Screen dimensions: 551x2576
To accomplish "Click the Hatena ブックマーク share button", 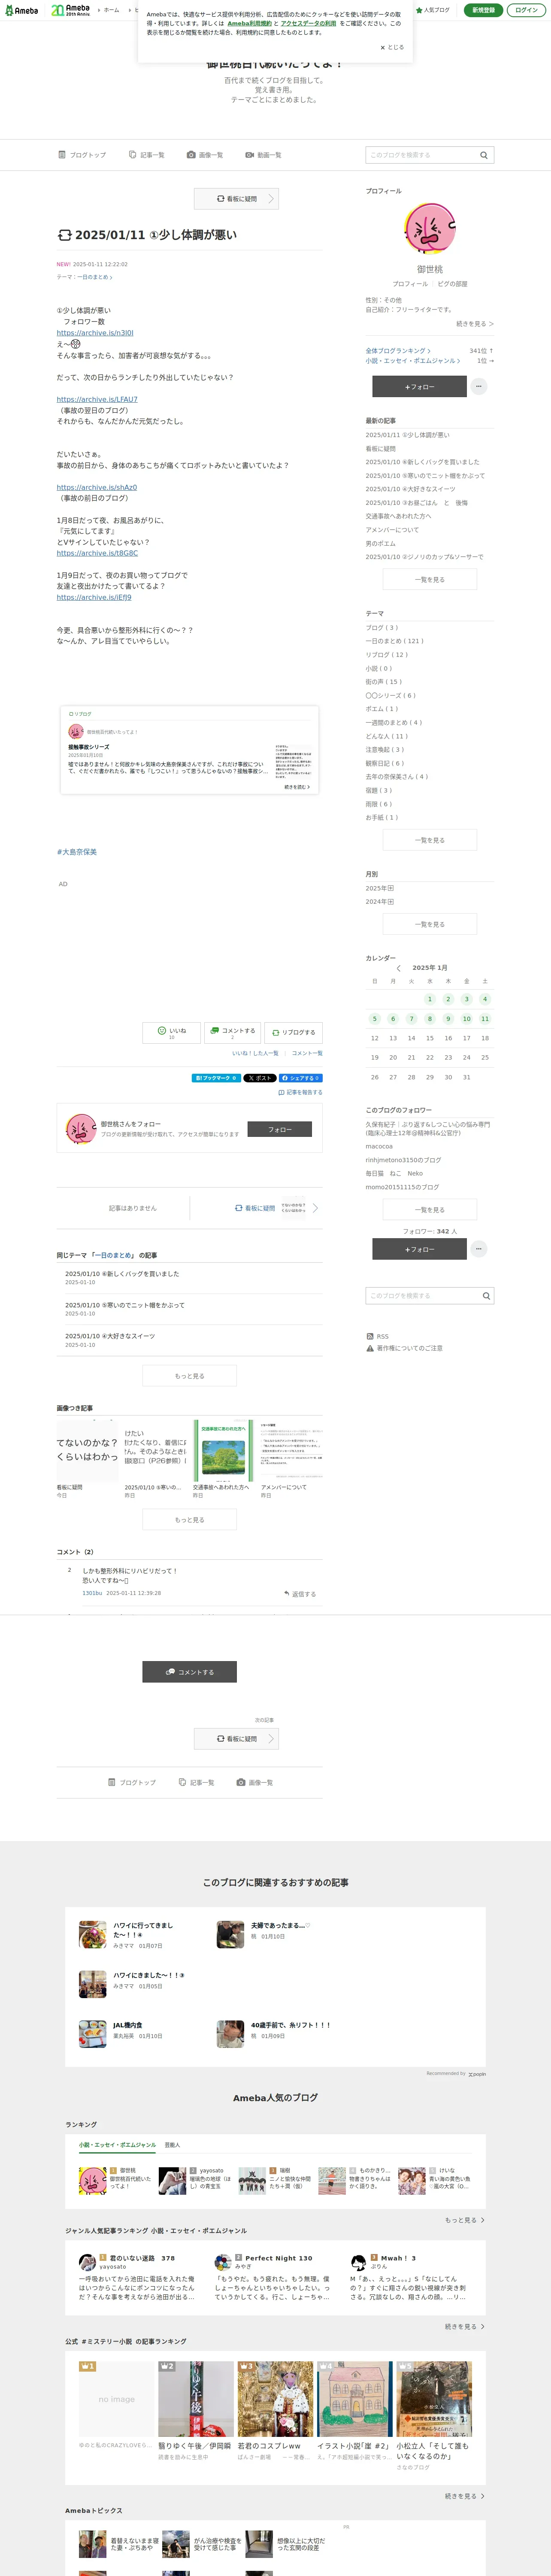I will click(216, 1078).
